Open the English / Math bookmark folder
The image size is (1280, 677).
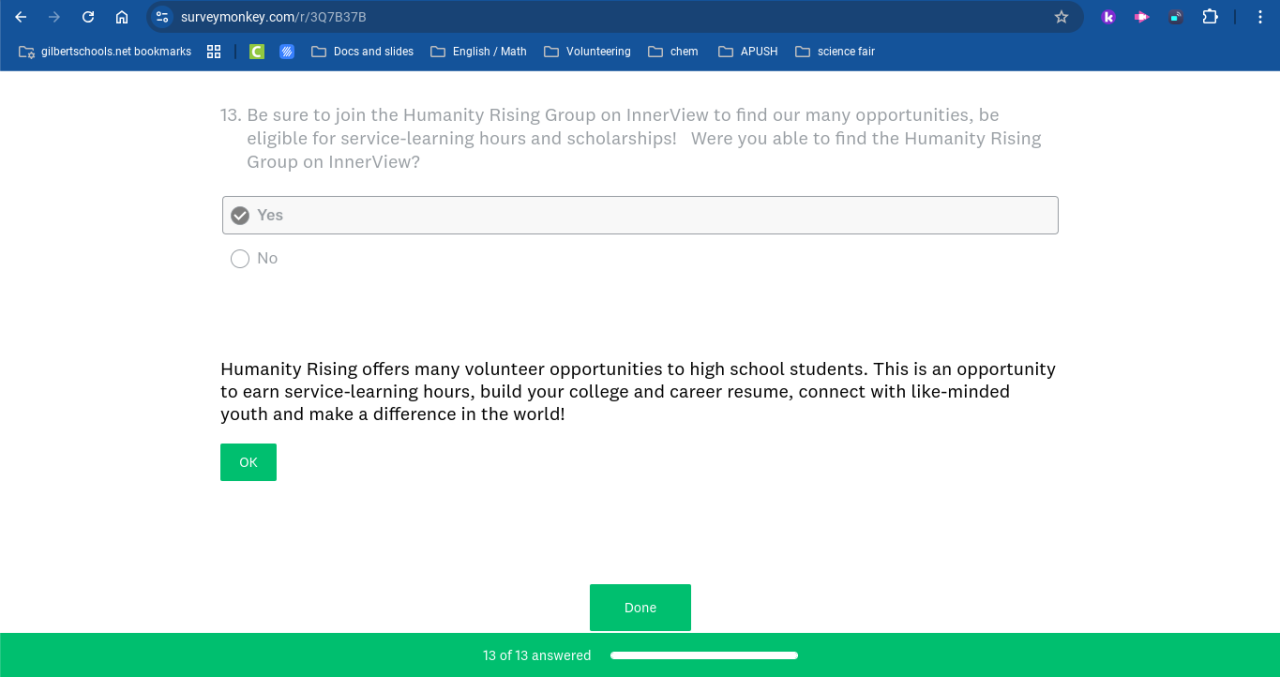pyautogui.click(x=478, y=51)
